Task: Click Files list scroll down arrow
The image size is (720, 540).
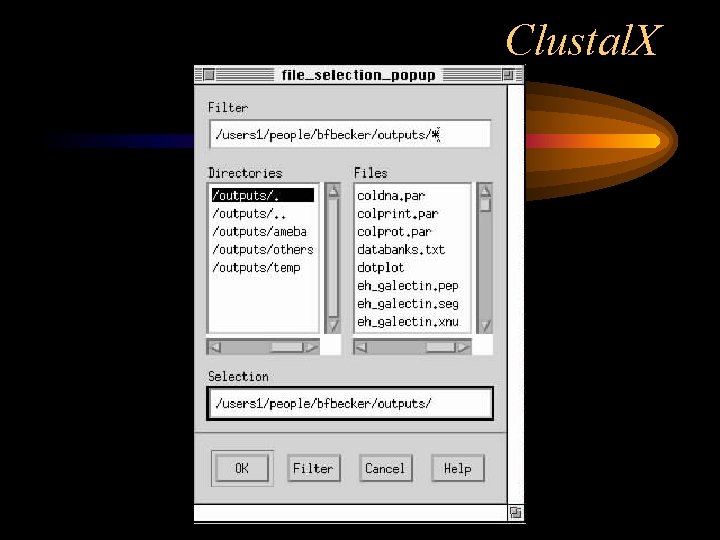Action: tap(485, 326)
